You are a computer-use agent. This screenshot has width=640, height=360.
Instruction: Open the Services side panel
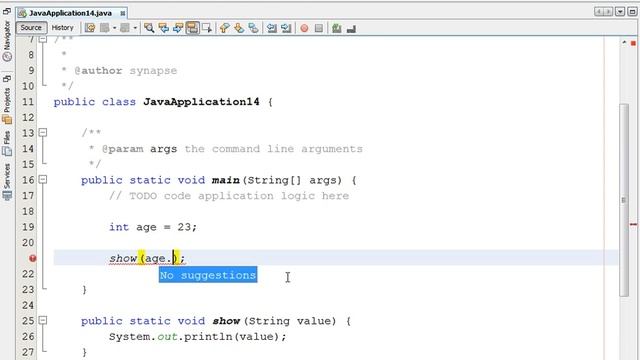point(7,182)
